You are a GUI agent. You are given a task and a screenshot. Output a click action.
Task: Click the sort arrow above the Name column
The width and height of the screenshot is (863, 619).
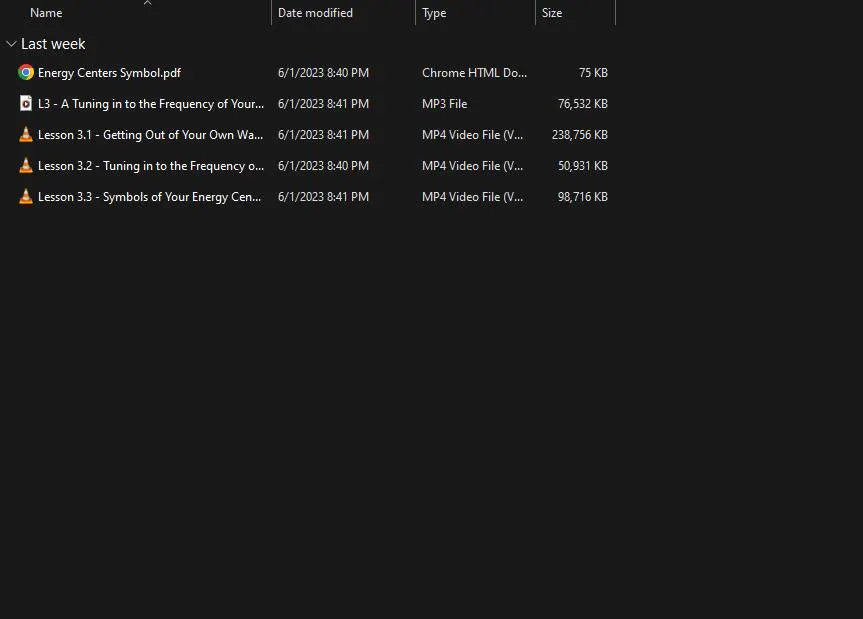(147, 3)
